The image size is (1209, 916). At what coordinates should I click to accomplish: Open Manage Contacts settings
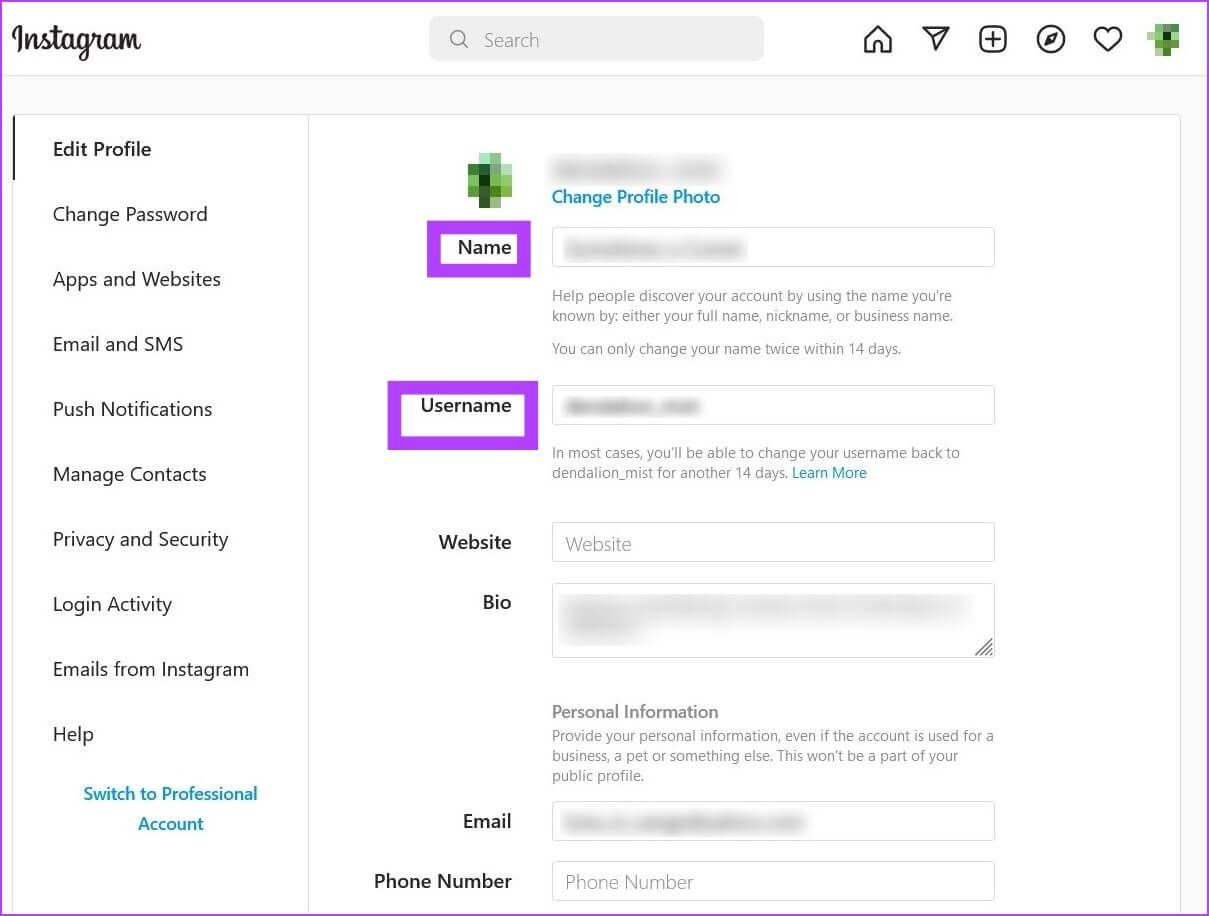pos(130,474)
